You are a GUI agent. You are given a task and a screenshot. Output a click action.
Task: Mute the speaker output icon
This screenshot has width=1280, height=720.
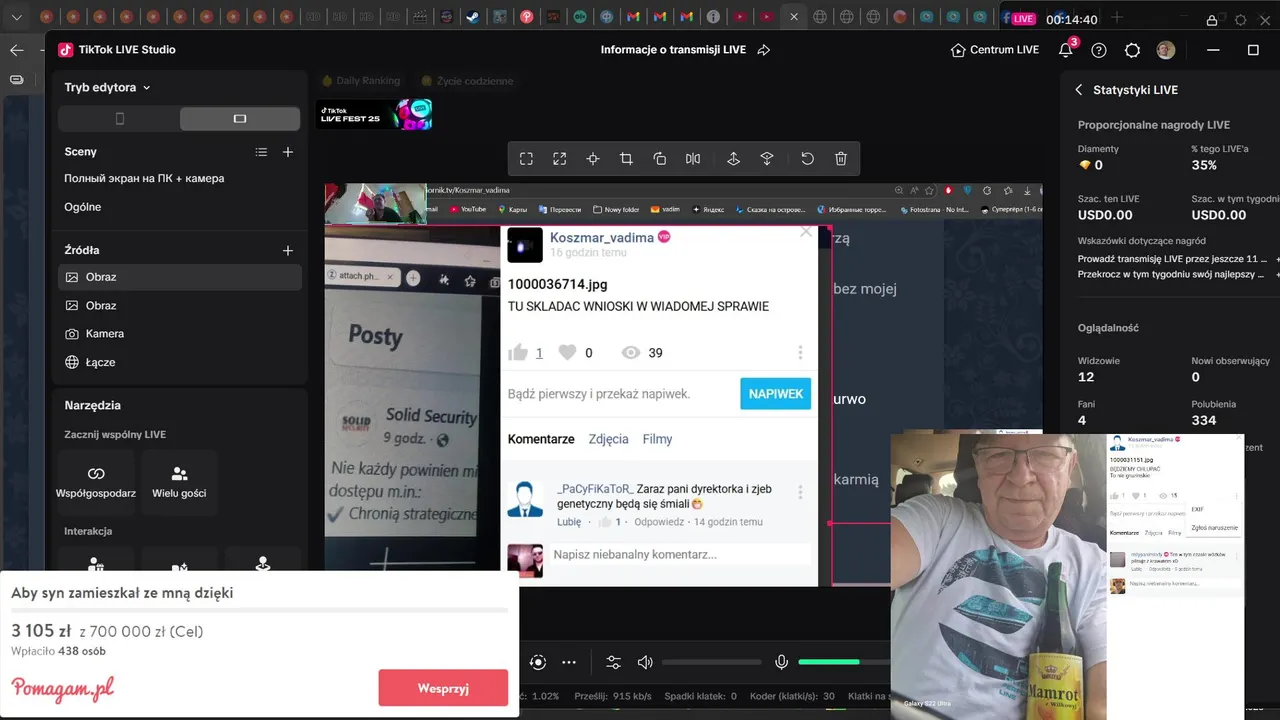(645, 662)
